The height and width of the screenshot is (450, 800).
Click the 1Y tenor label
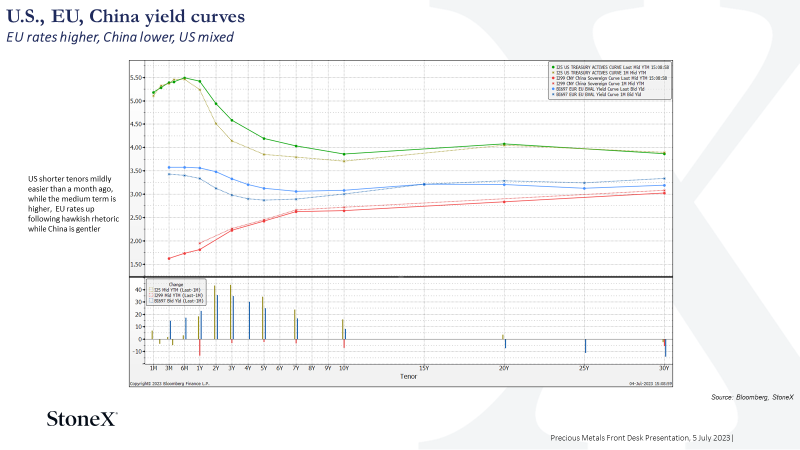point(200,368)
